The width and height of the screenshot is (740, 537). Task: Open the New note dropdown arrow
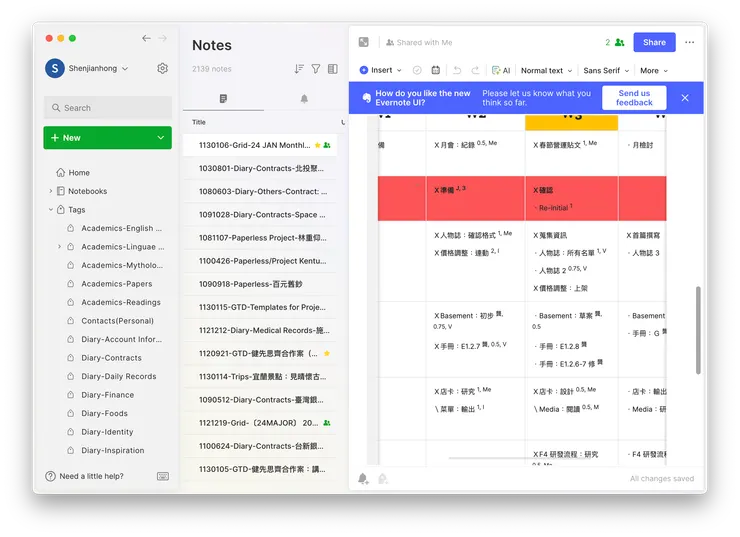tap(160, 138)
